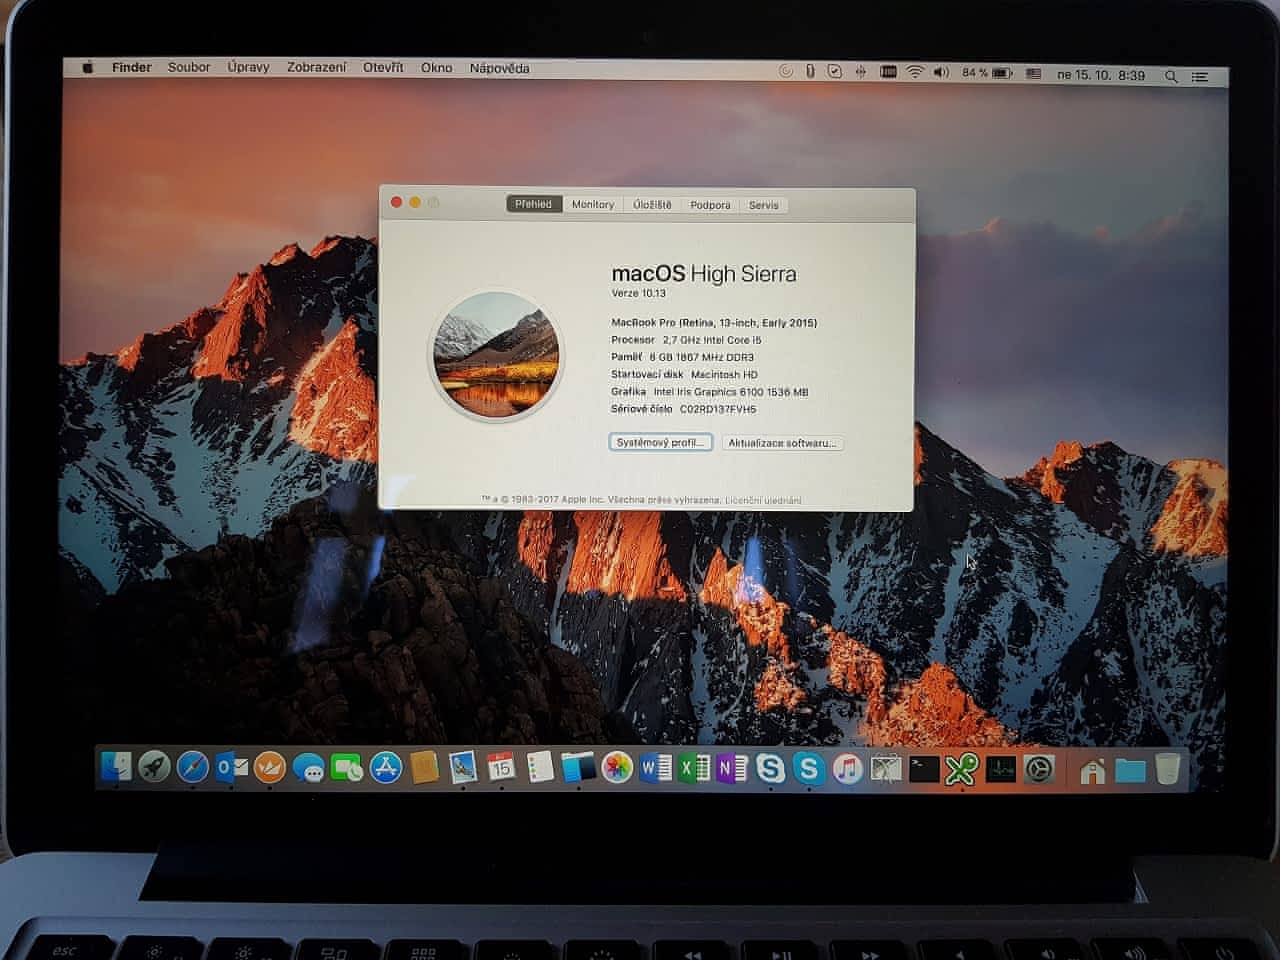Launch iTunes music note icon
Image resolution: width=1280 pixels, height=960 pixels.
(x=847, y=768)
